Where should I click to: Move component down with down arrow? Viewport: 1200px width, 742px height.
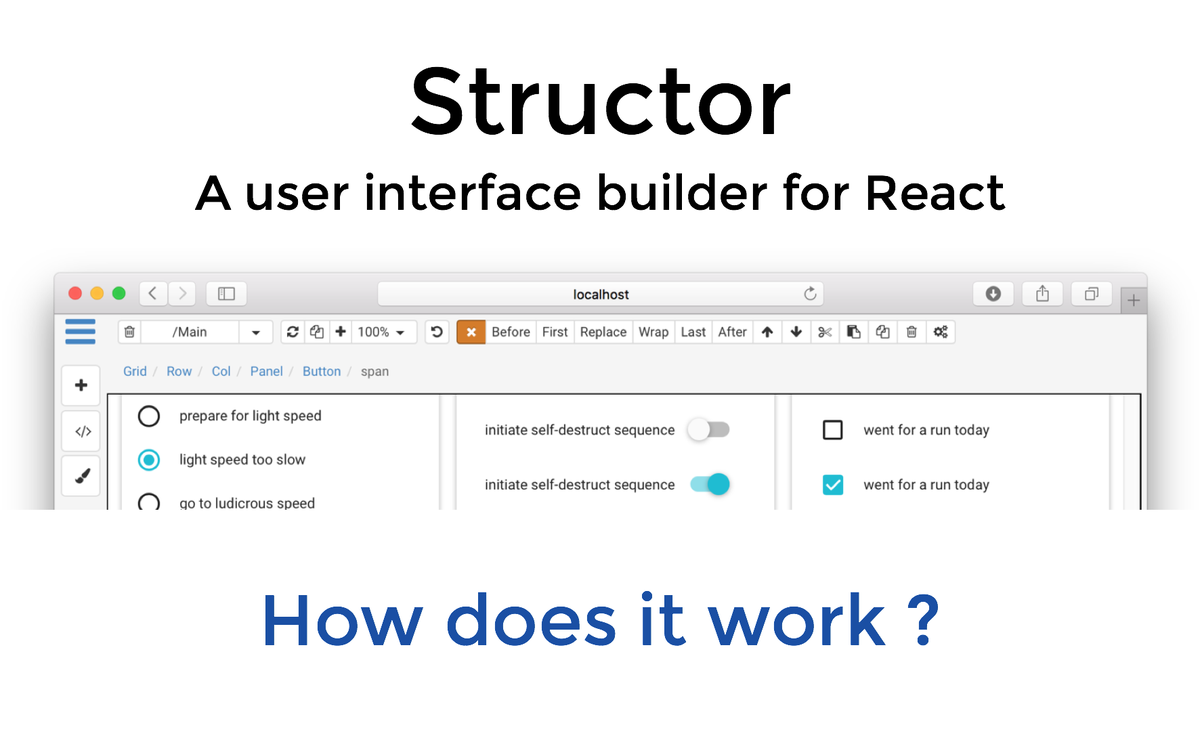coord(796,332)
